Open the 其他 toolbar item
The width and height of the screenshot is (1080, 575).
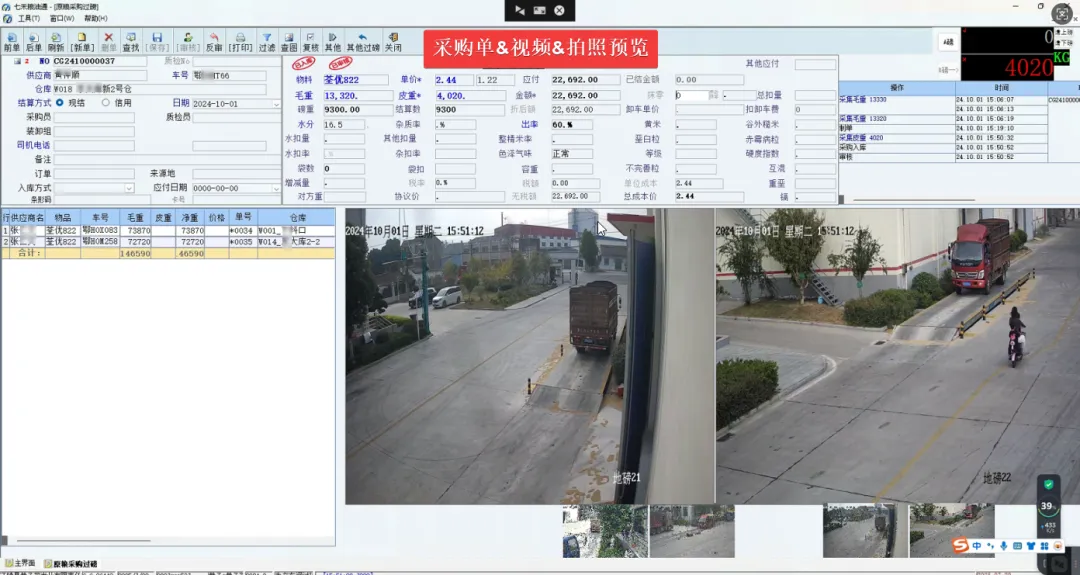[x=333, y=42]
